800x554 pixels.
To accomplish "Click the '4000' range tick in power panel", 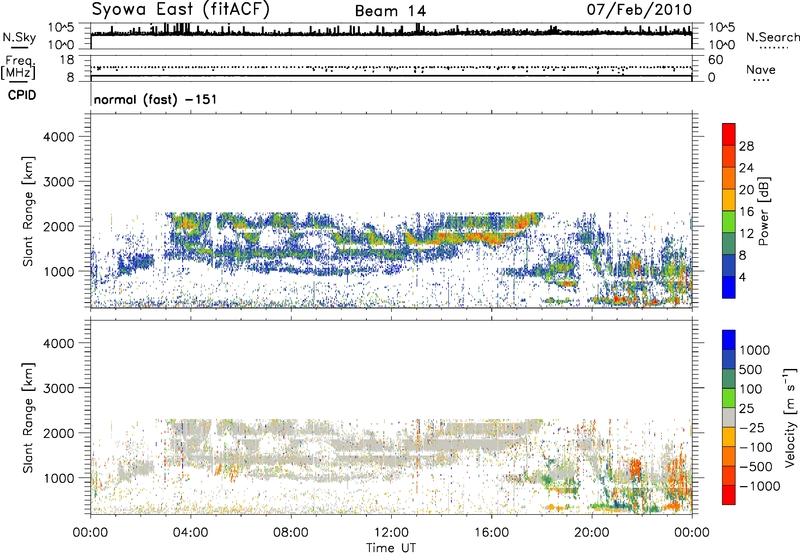I will [x=59, y=137].
